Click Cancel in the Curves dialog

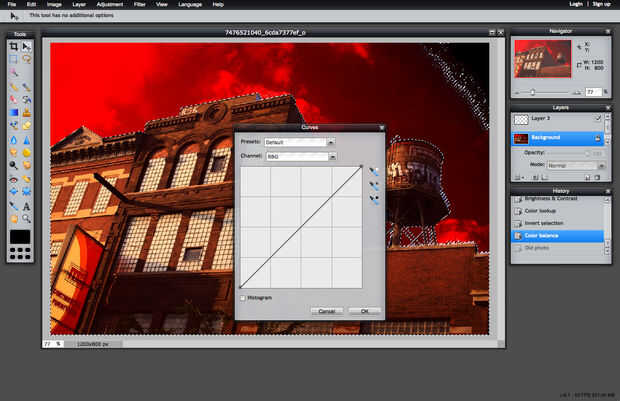[327, 311]
